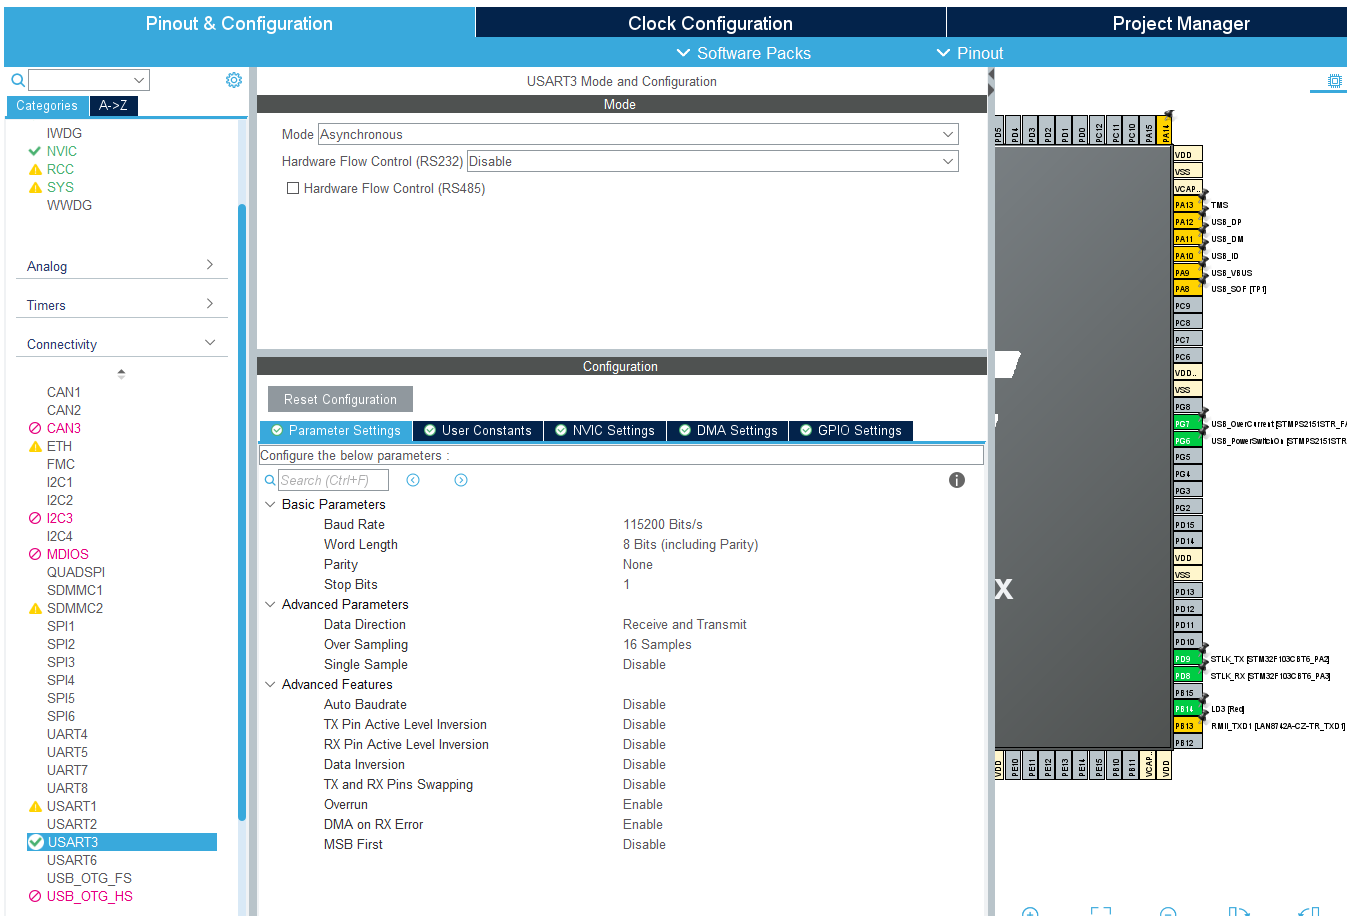Click the warning icon next to ETH
Viewport: 1347px width, 916px height.
pos(35,447)
